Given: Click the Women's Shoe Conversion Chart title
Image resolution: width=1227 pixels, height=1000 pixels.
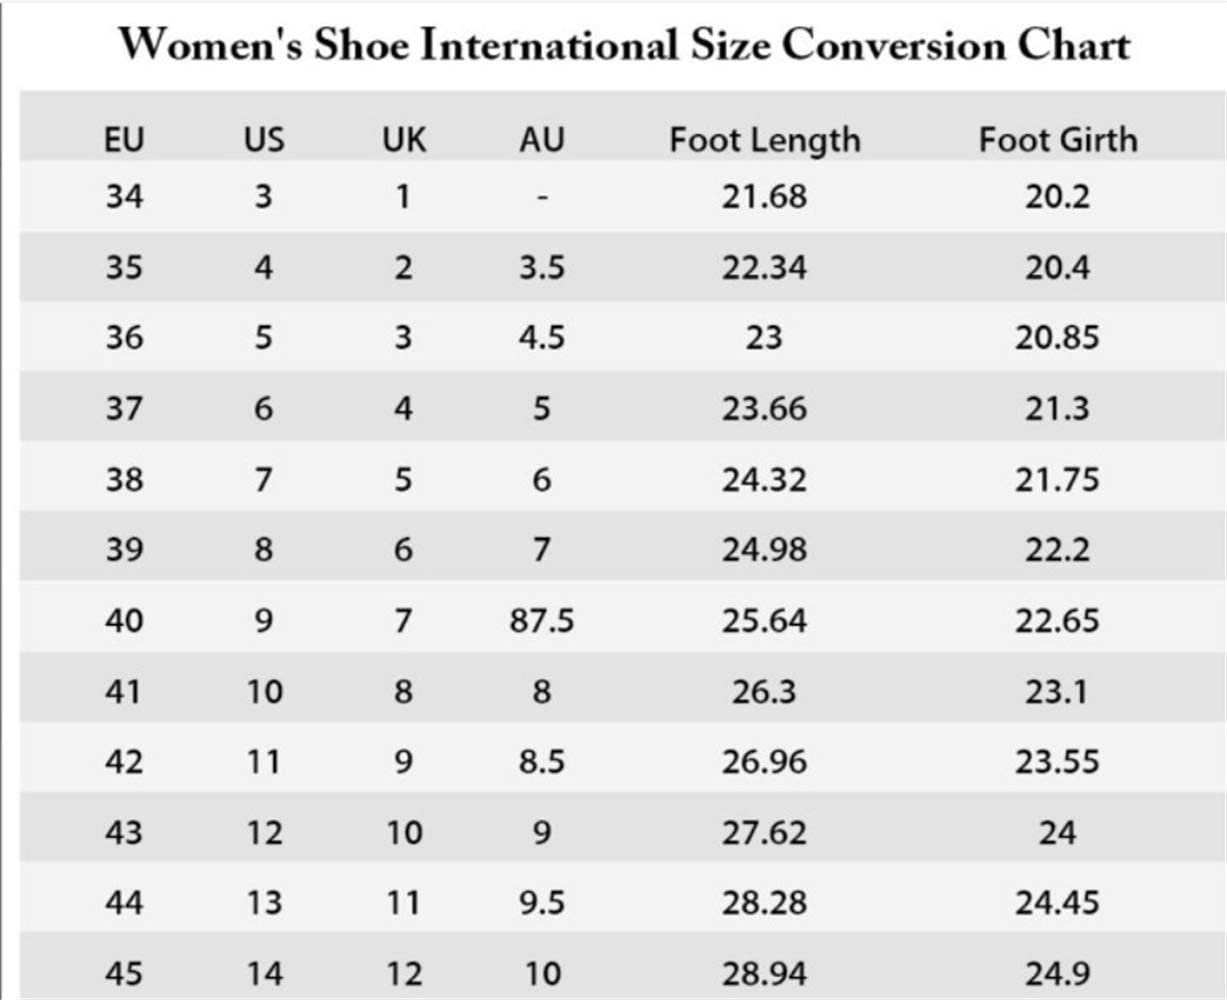Looking at the screenshot, I should click(624, 46).
